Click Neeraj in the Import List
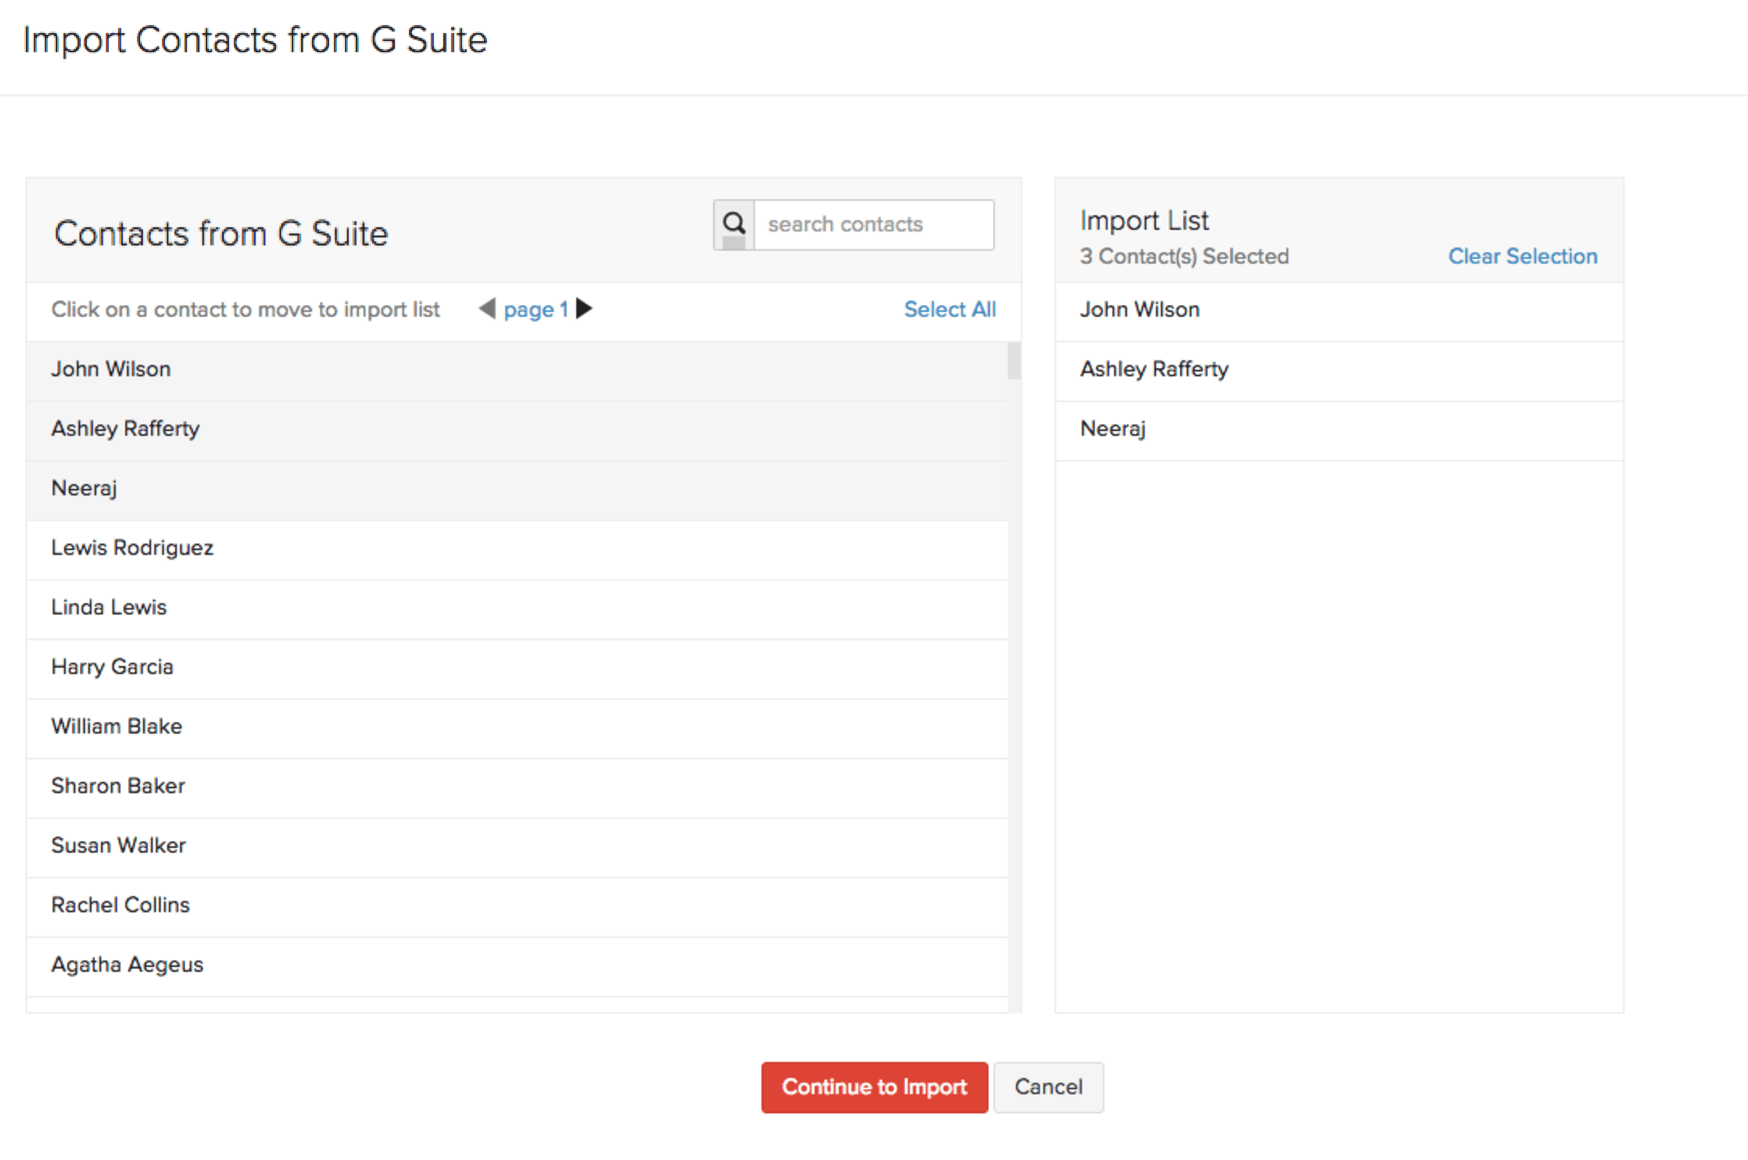 pos(1110,428)
